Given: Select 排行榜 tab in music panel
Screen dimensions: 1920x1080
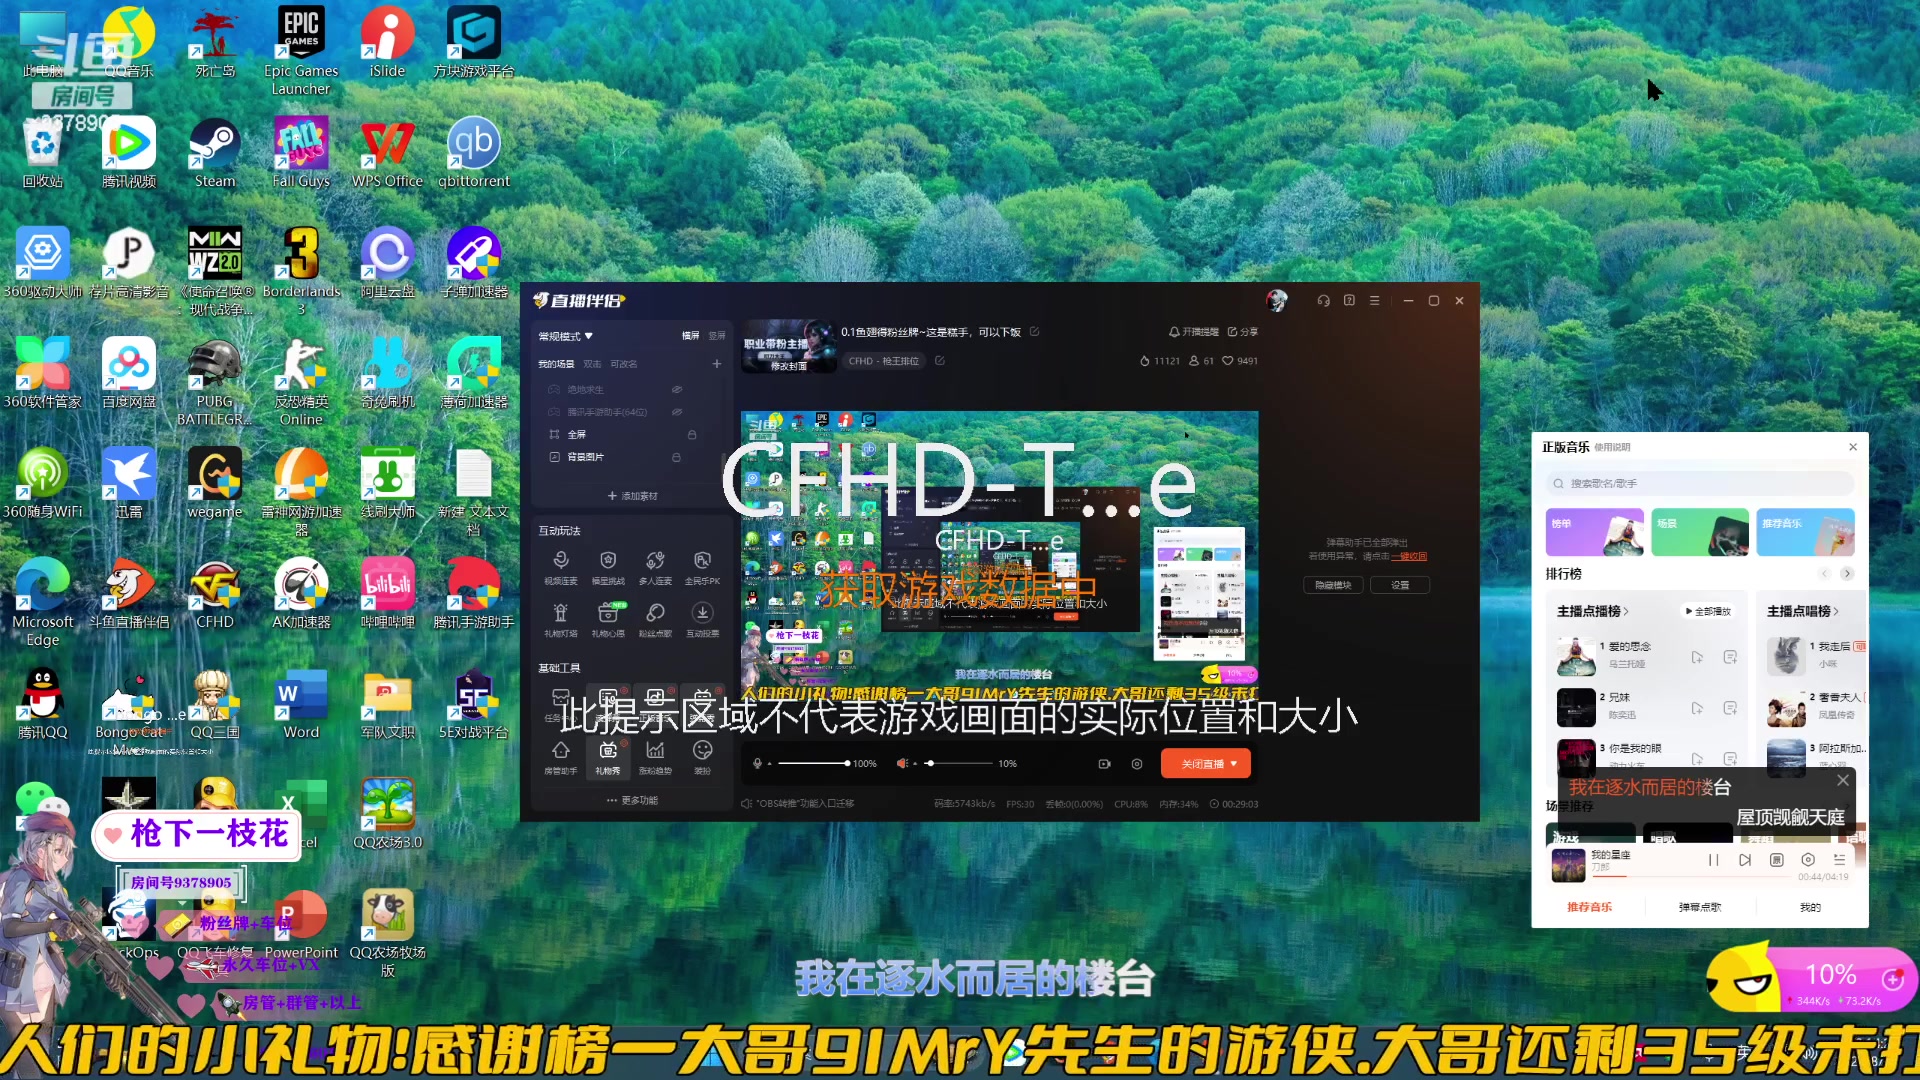Looking at the screenshot, I should (1572, 574).
